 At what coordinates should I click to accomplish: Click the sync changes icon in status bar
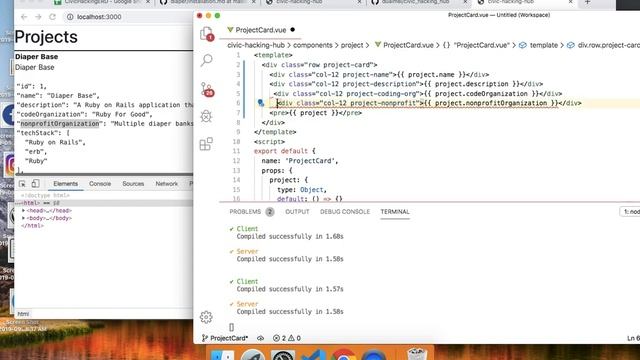pyautogui.click(x=260, y=338)
